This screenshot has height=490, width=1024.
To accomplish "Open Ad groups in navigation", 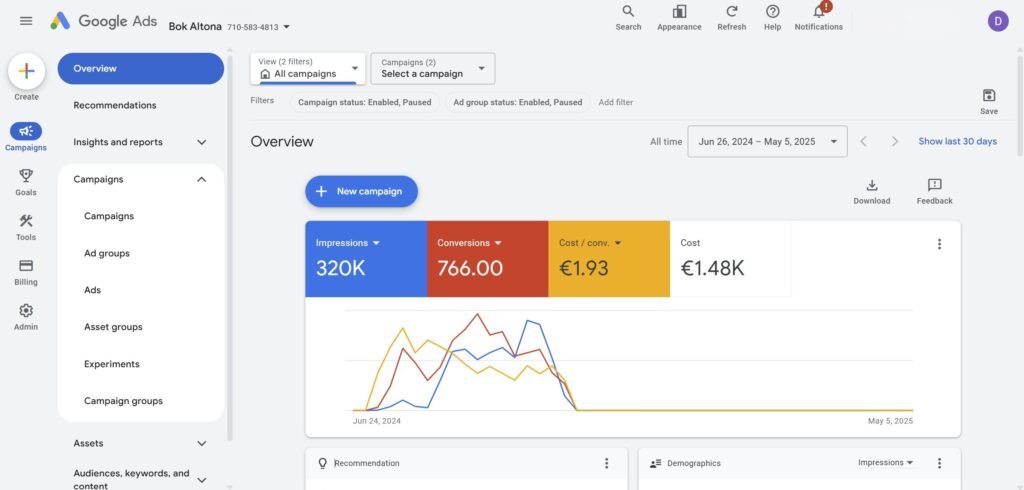I will point(107,253).
